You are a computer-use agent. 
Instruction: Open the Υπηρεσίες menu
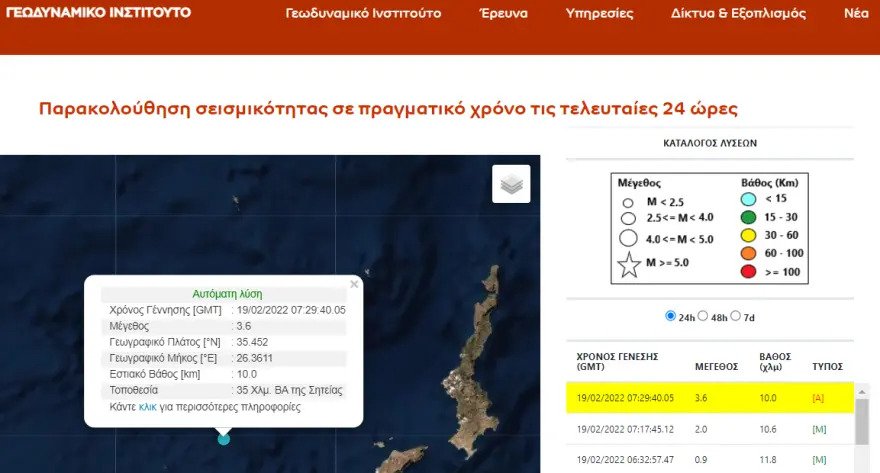[599, 13]
